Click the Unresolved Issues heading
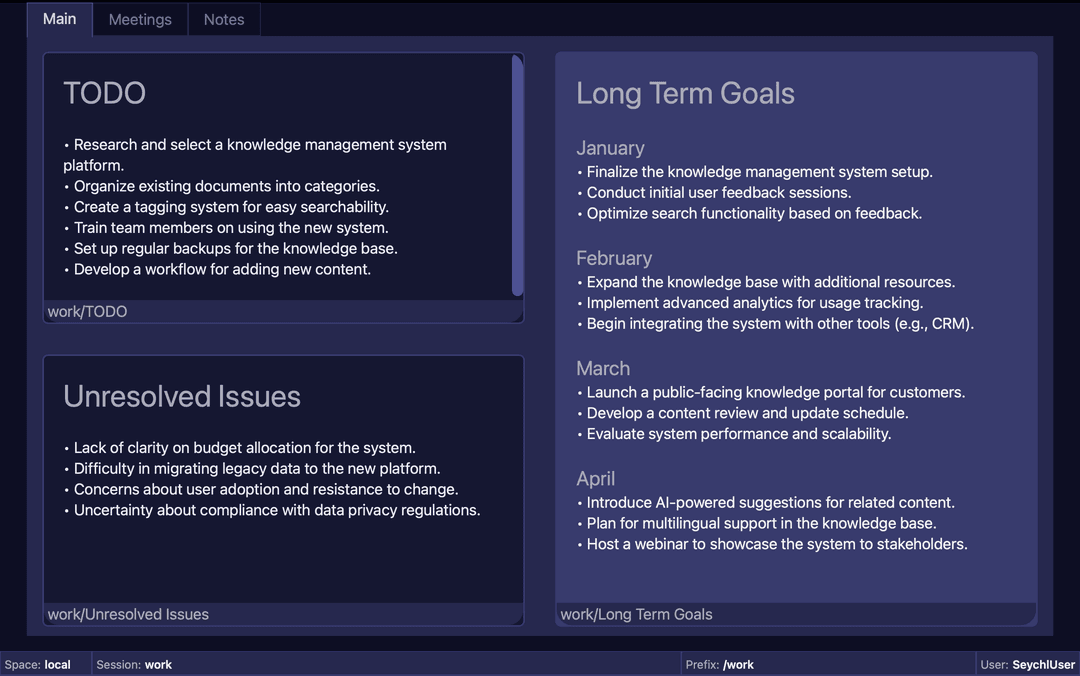The image size is (1080, 676). [x=181, y=396]
